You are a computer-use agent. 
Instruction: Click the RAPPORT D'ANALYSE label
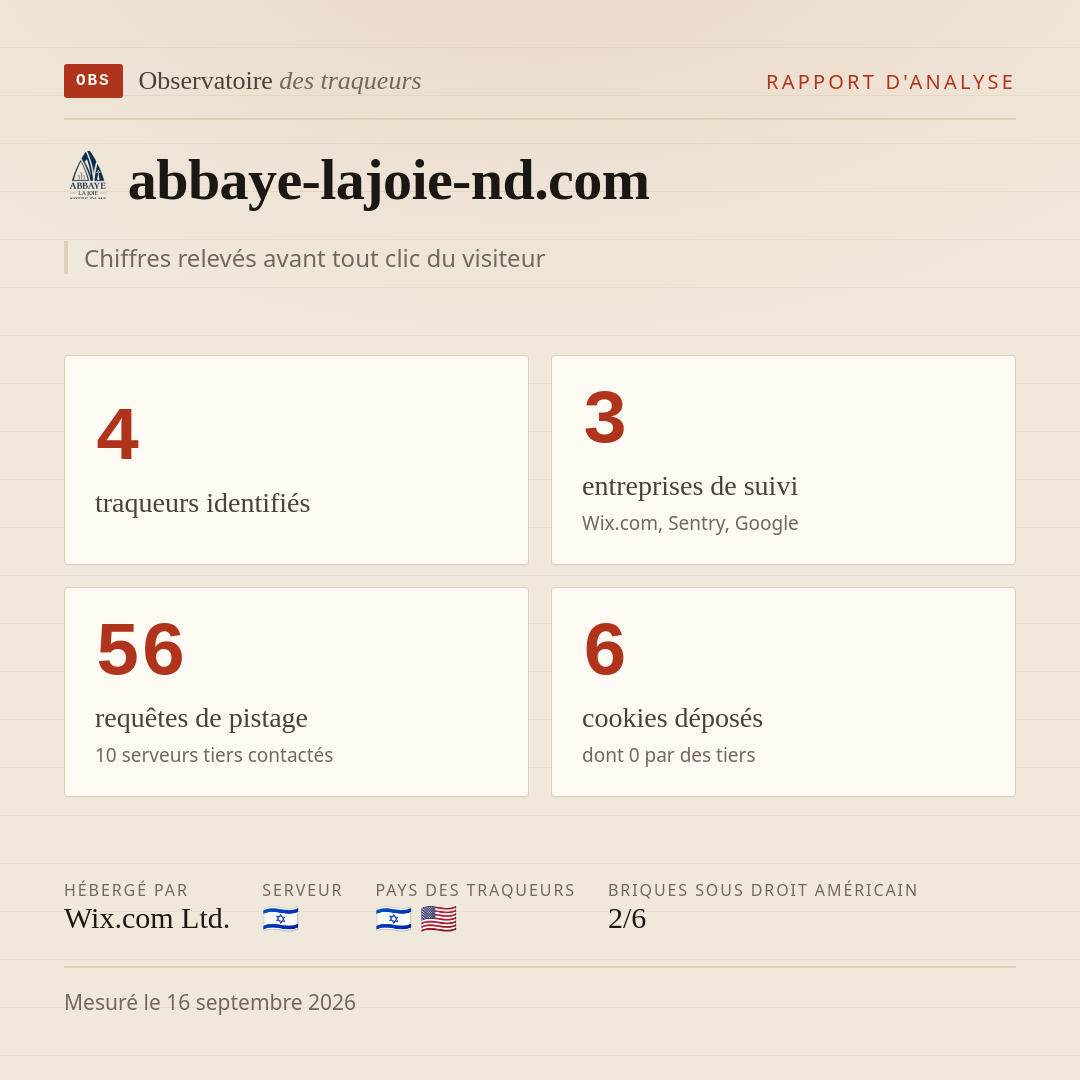[891, 82]
